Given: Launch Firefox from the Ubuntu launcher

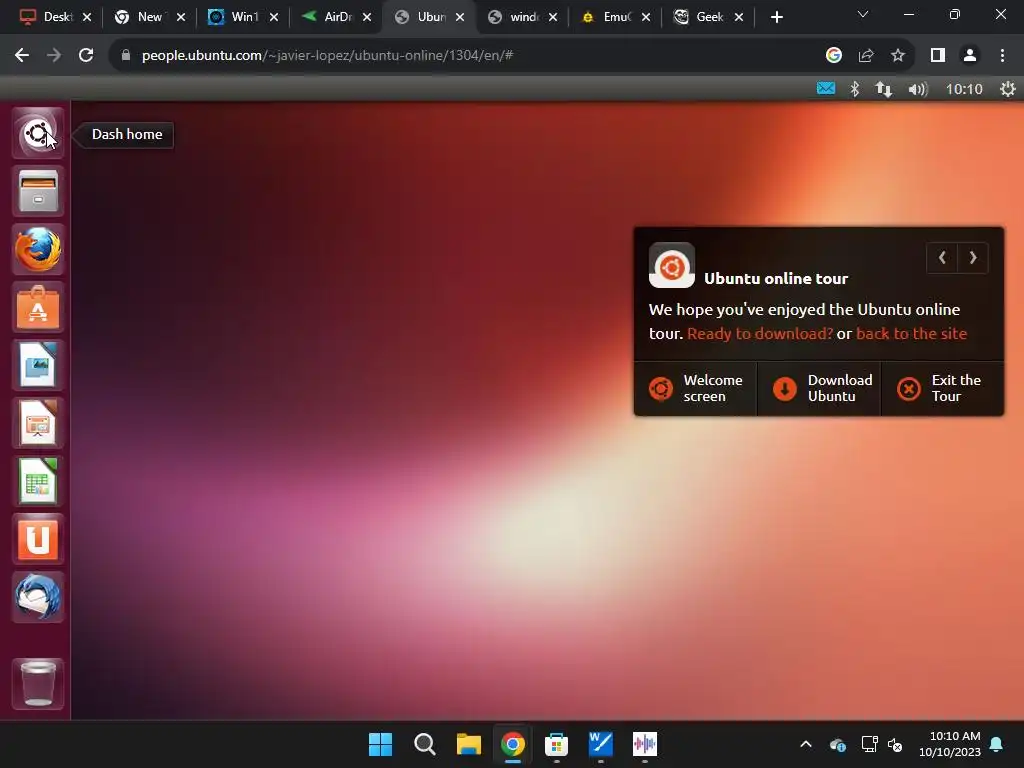Looking at the screenshot, I should pos(38,249).
